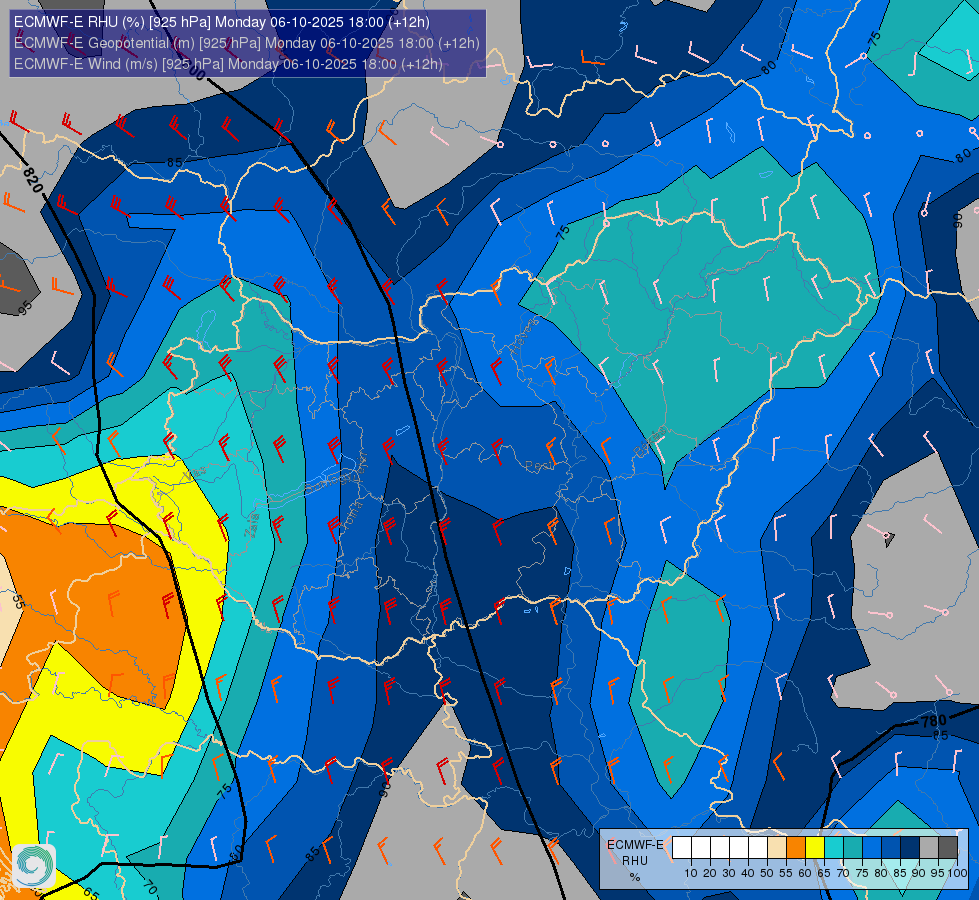Select the cyan 65-70% legend swatch

click(x=834, y=848)
